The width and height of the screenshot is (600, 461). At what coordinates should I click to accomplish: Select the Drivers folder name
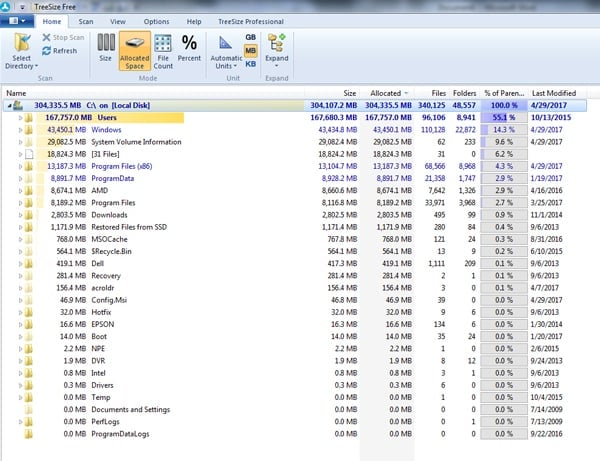tap(102, 385)
